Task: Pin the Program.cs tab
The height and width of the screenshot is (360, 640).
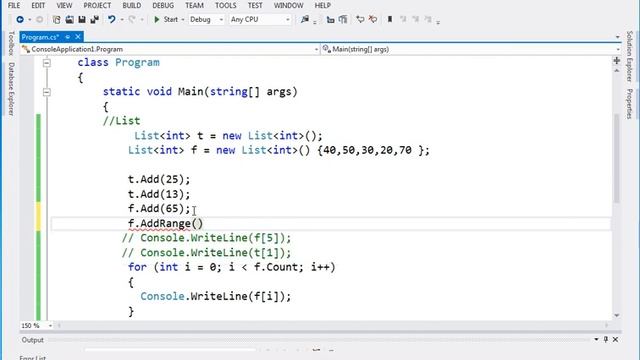Action: [x=67, y=37]
